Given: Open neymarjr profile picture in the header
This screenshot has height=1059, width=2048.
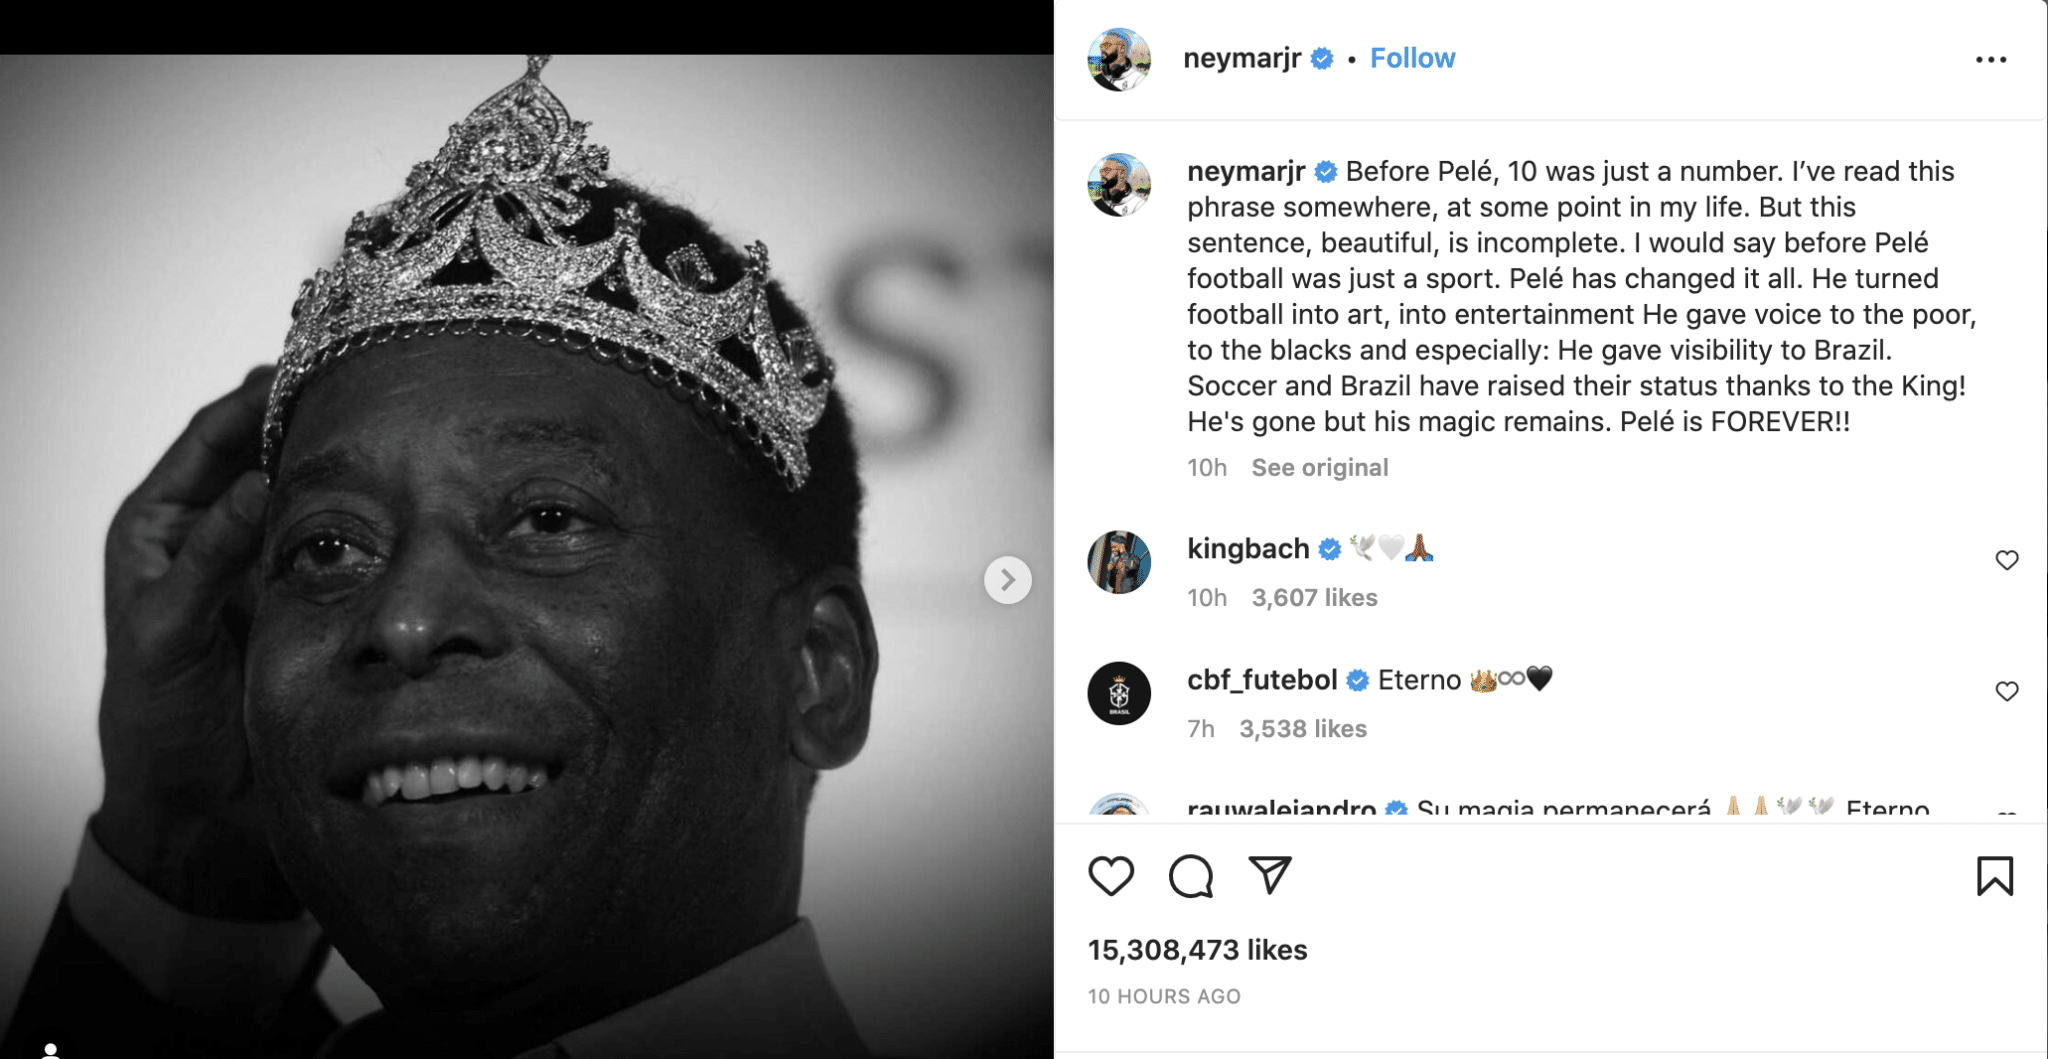Looking at the screenshot, I should point(1119,59).
